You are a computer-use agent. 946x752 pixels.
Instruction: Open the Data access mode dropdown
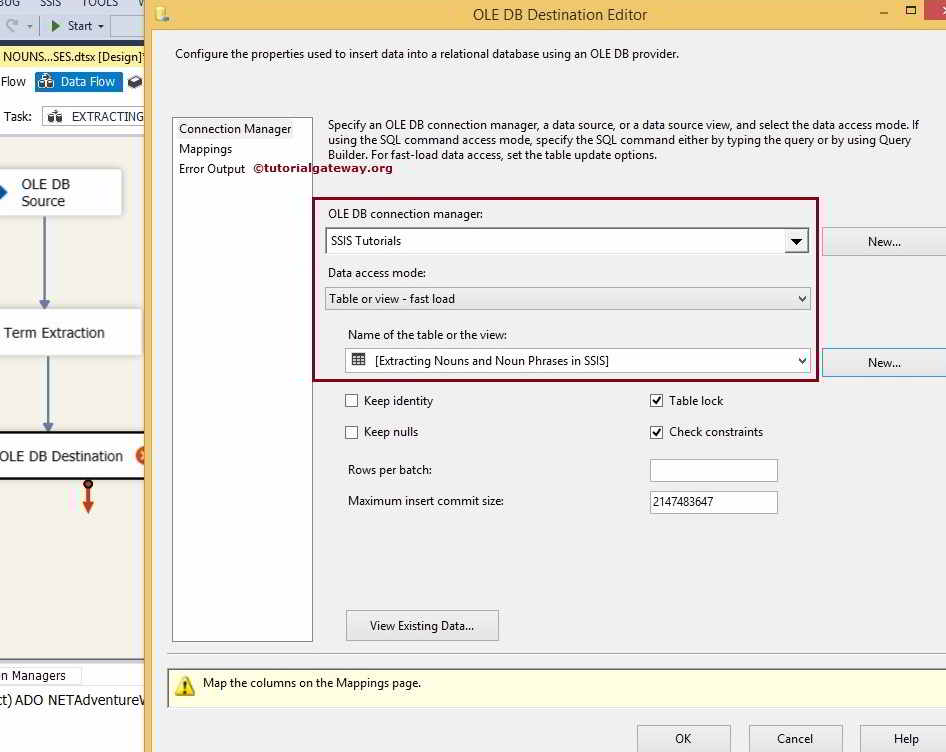click(800, 298)
